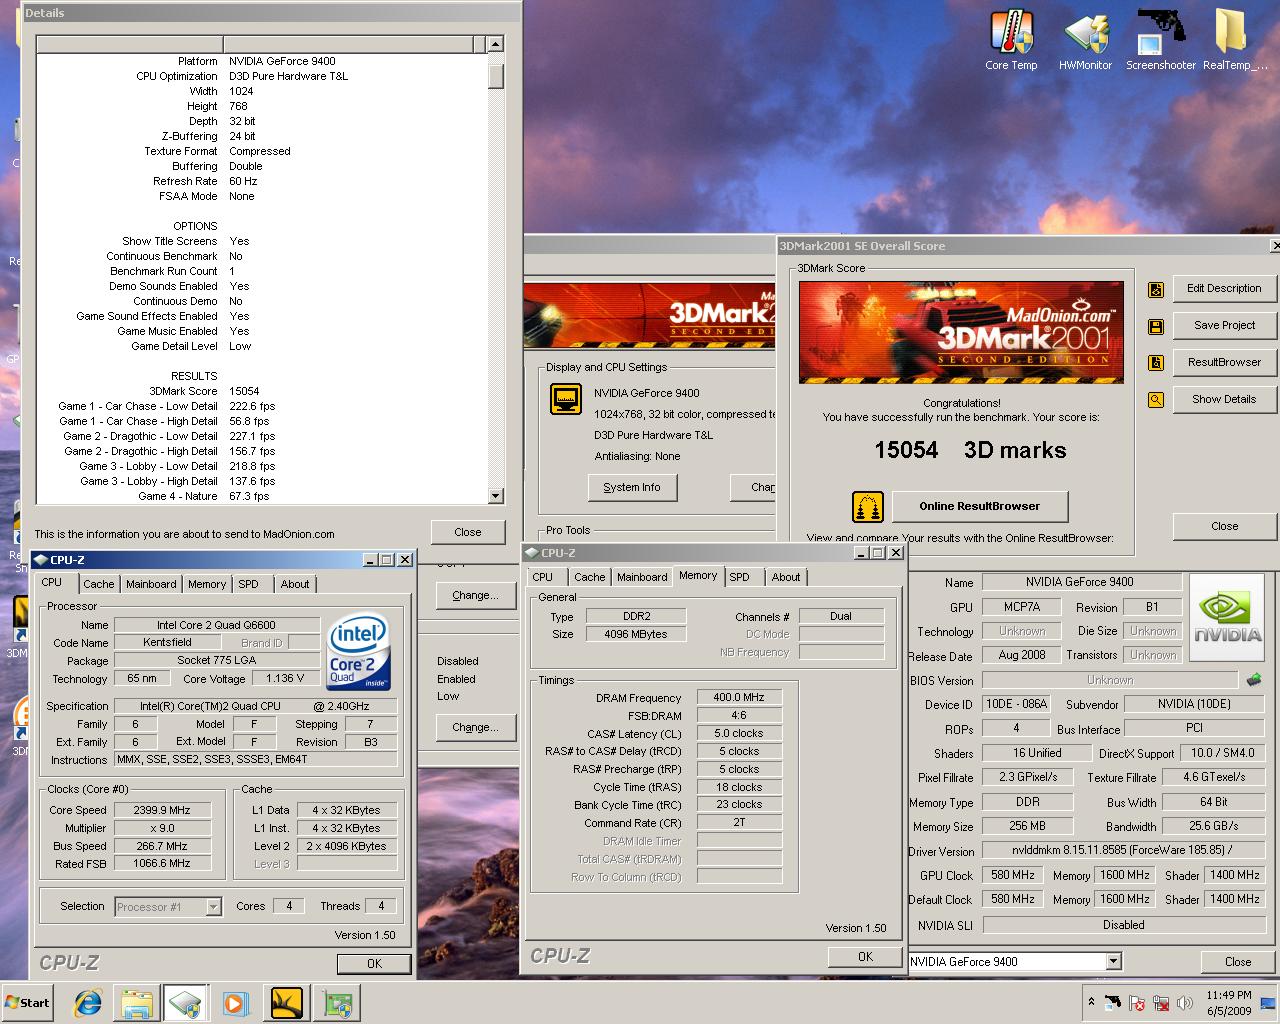The width and height of the screenshot is (1280, 1024).
Task: Open the Processor #1 selection dropdown
Action: [168, 907]
